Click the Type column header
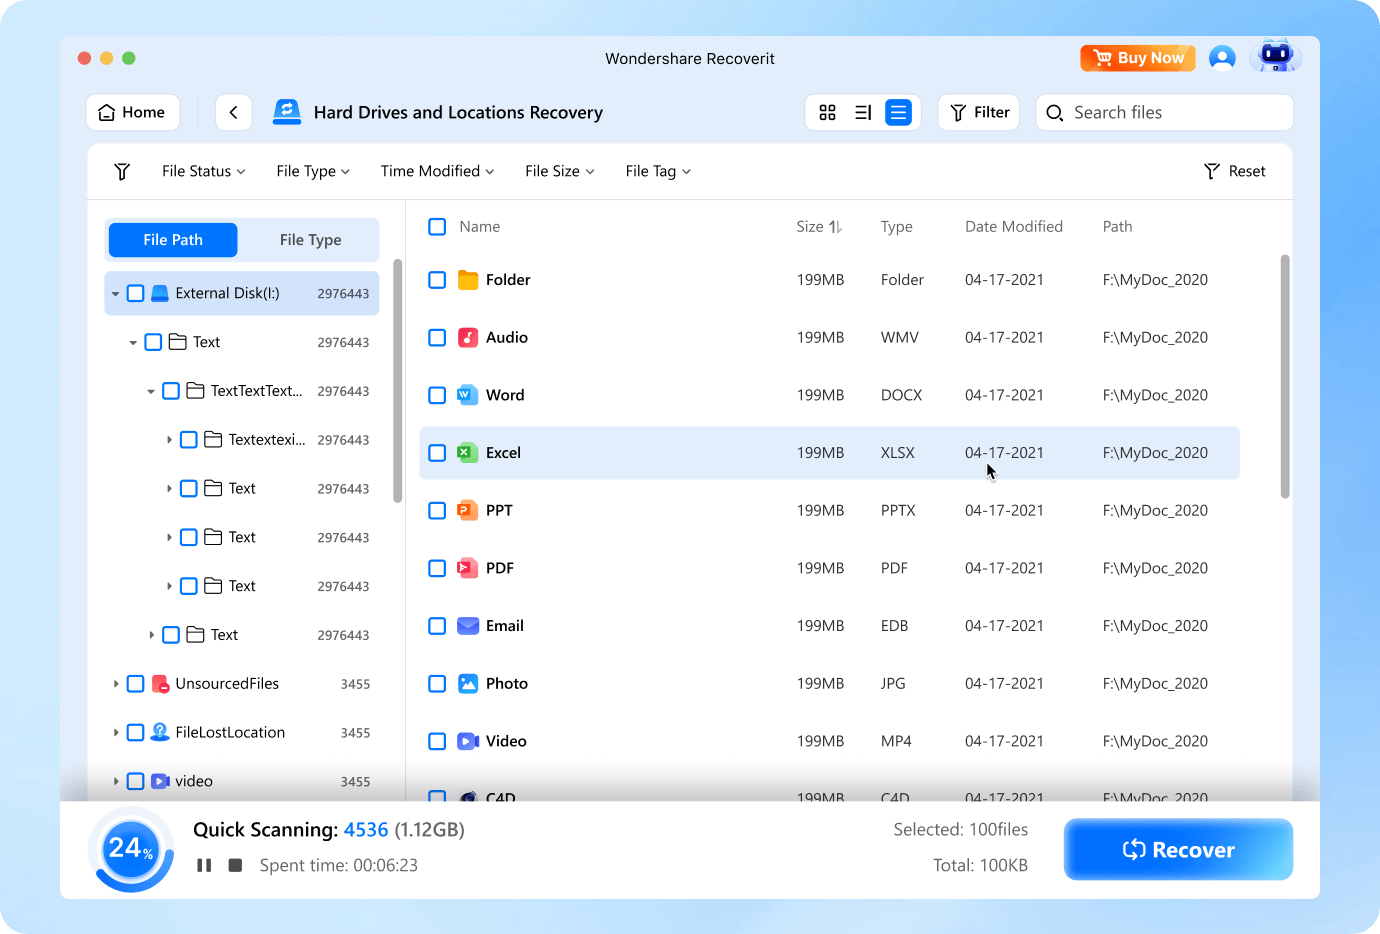 tap(896, 227)
